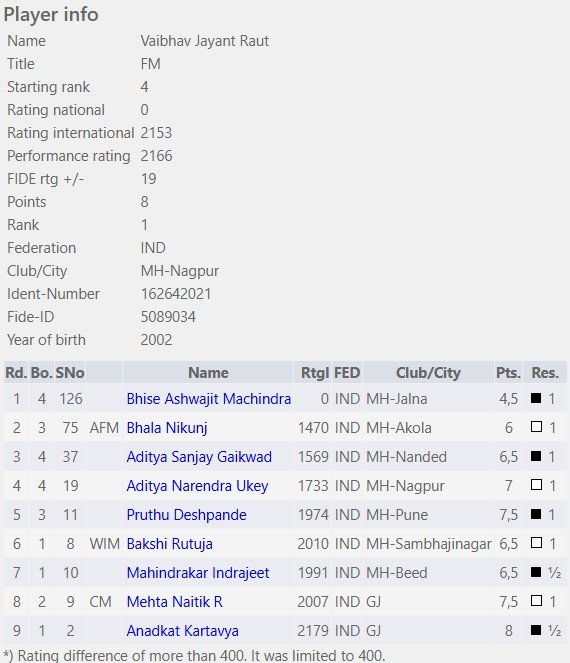Open Aditya Narendra Ukey profile link

(x=197, y=486)
